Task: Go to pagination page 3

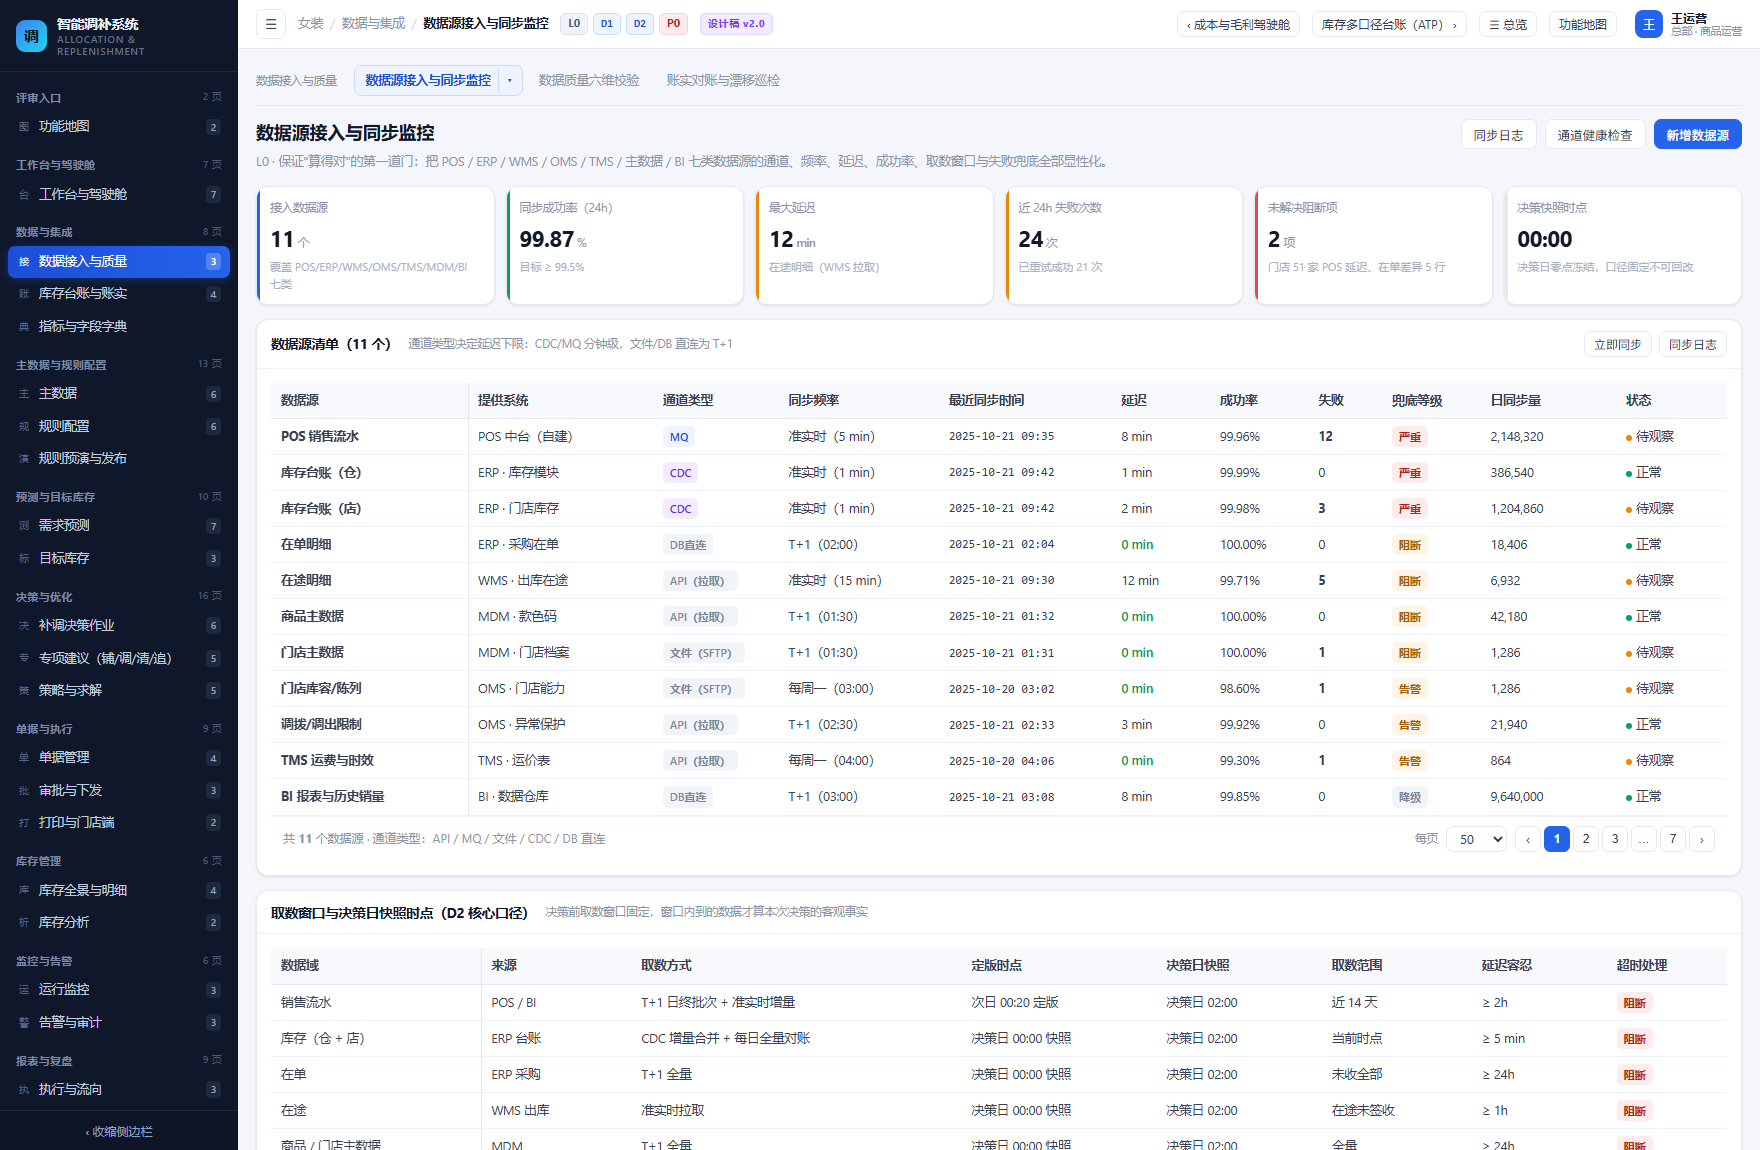Action: click(x=1615, y=839)
